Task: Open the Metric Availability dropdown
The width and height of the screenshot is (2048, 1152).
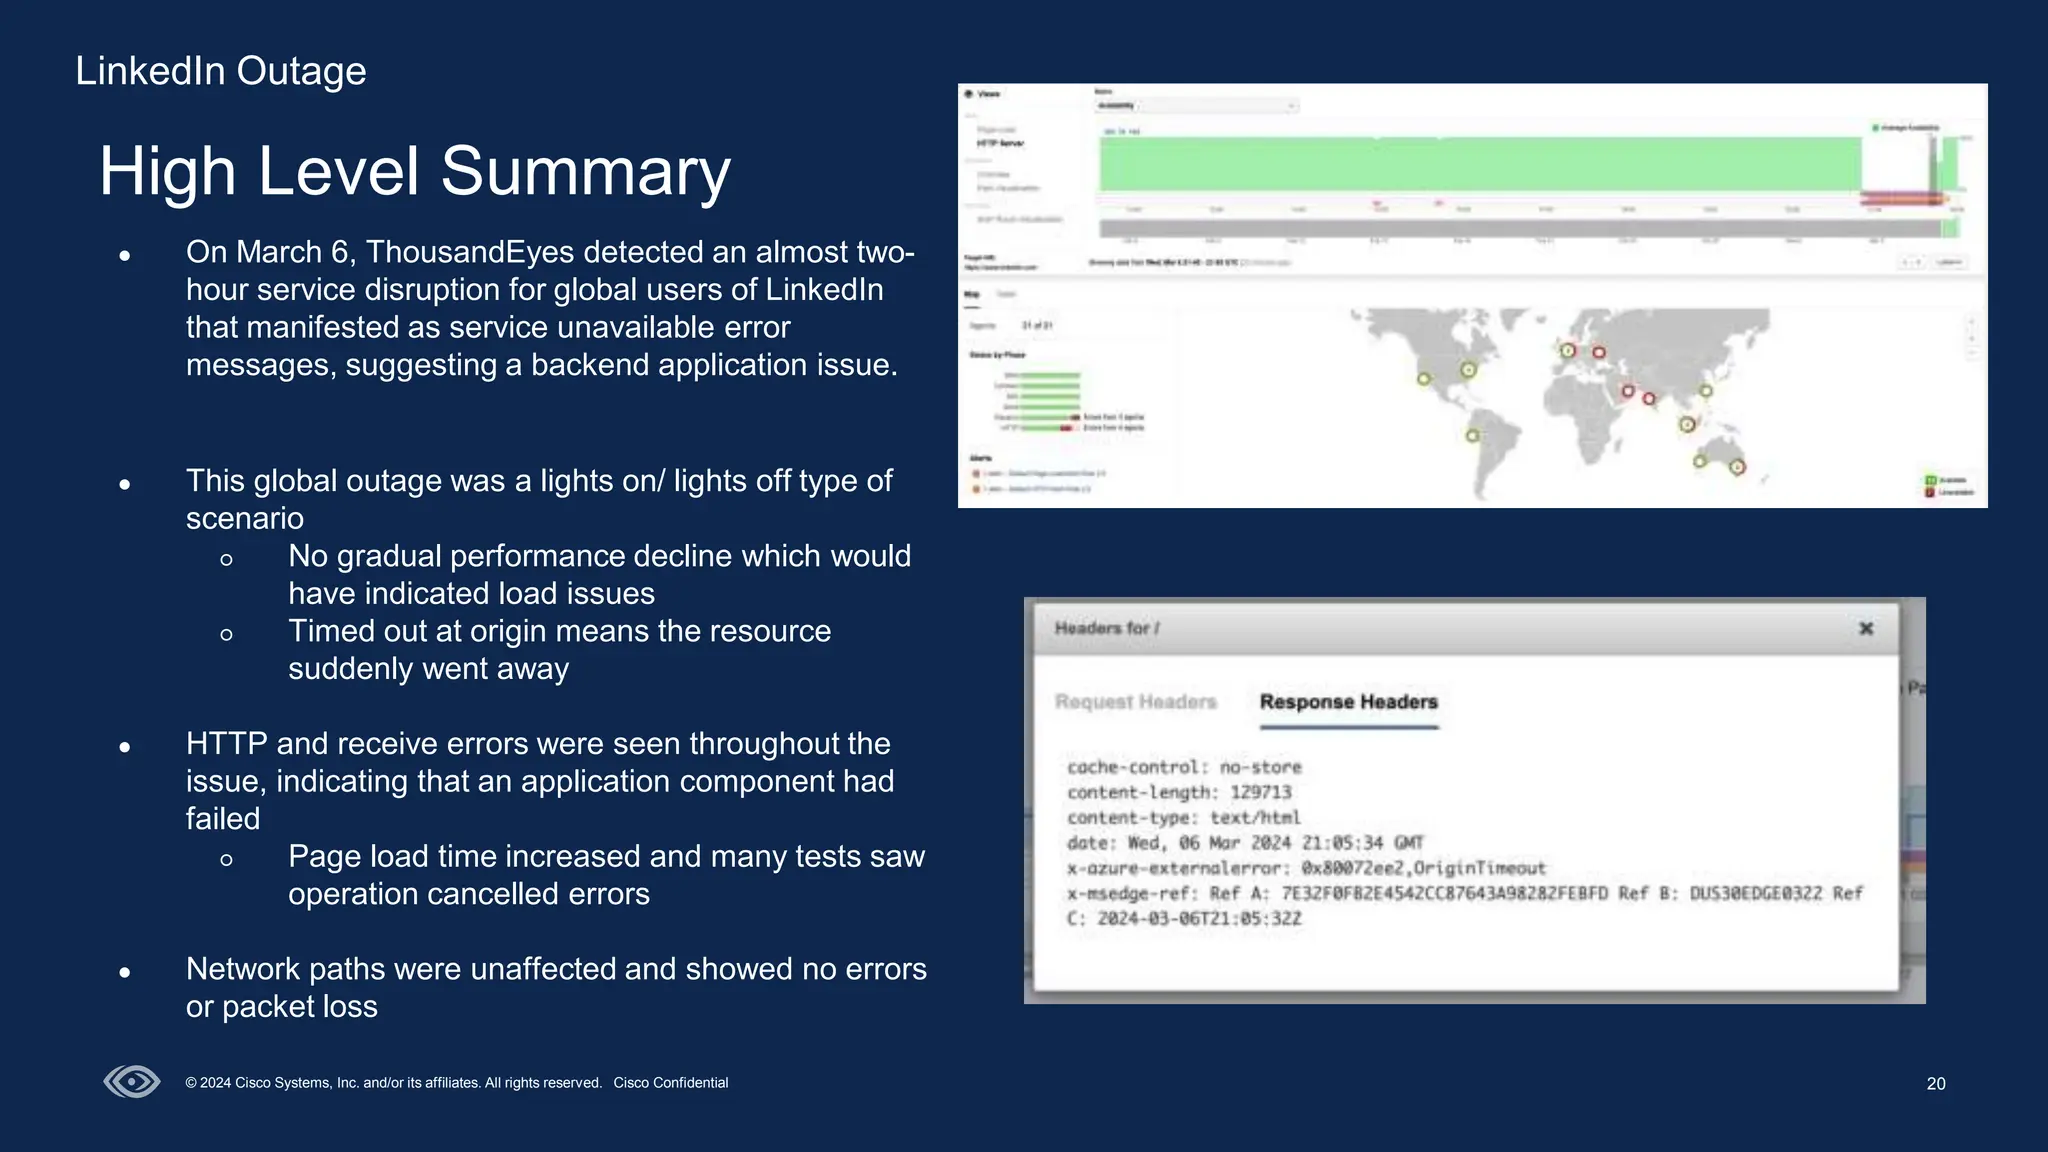Action: 1197,105
